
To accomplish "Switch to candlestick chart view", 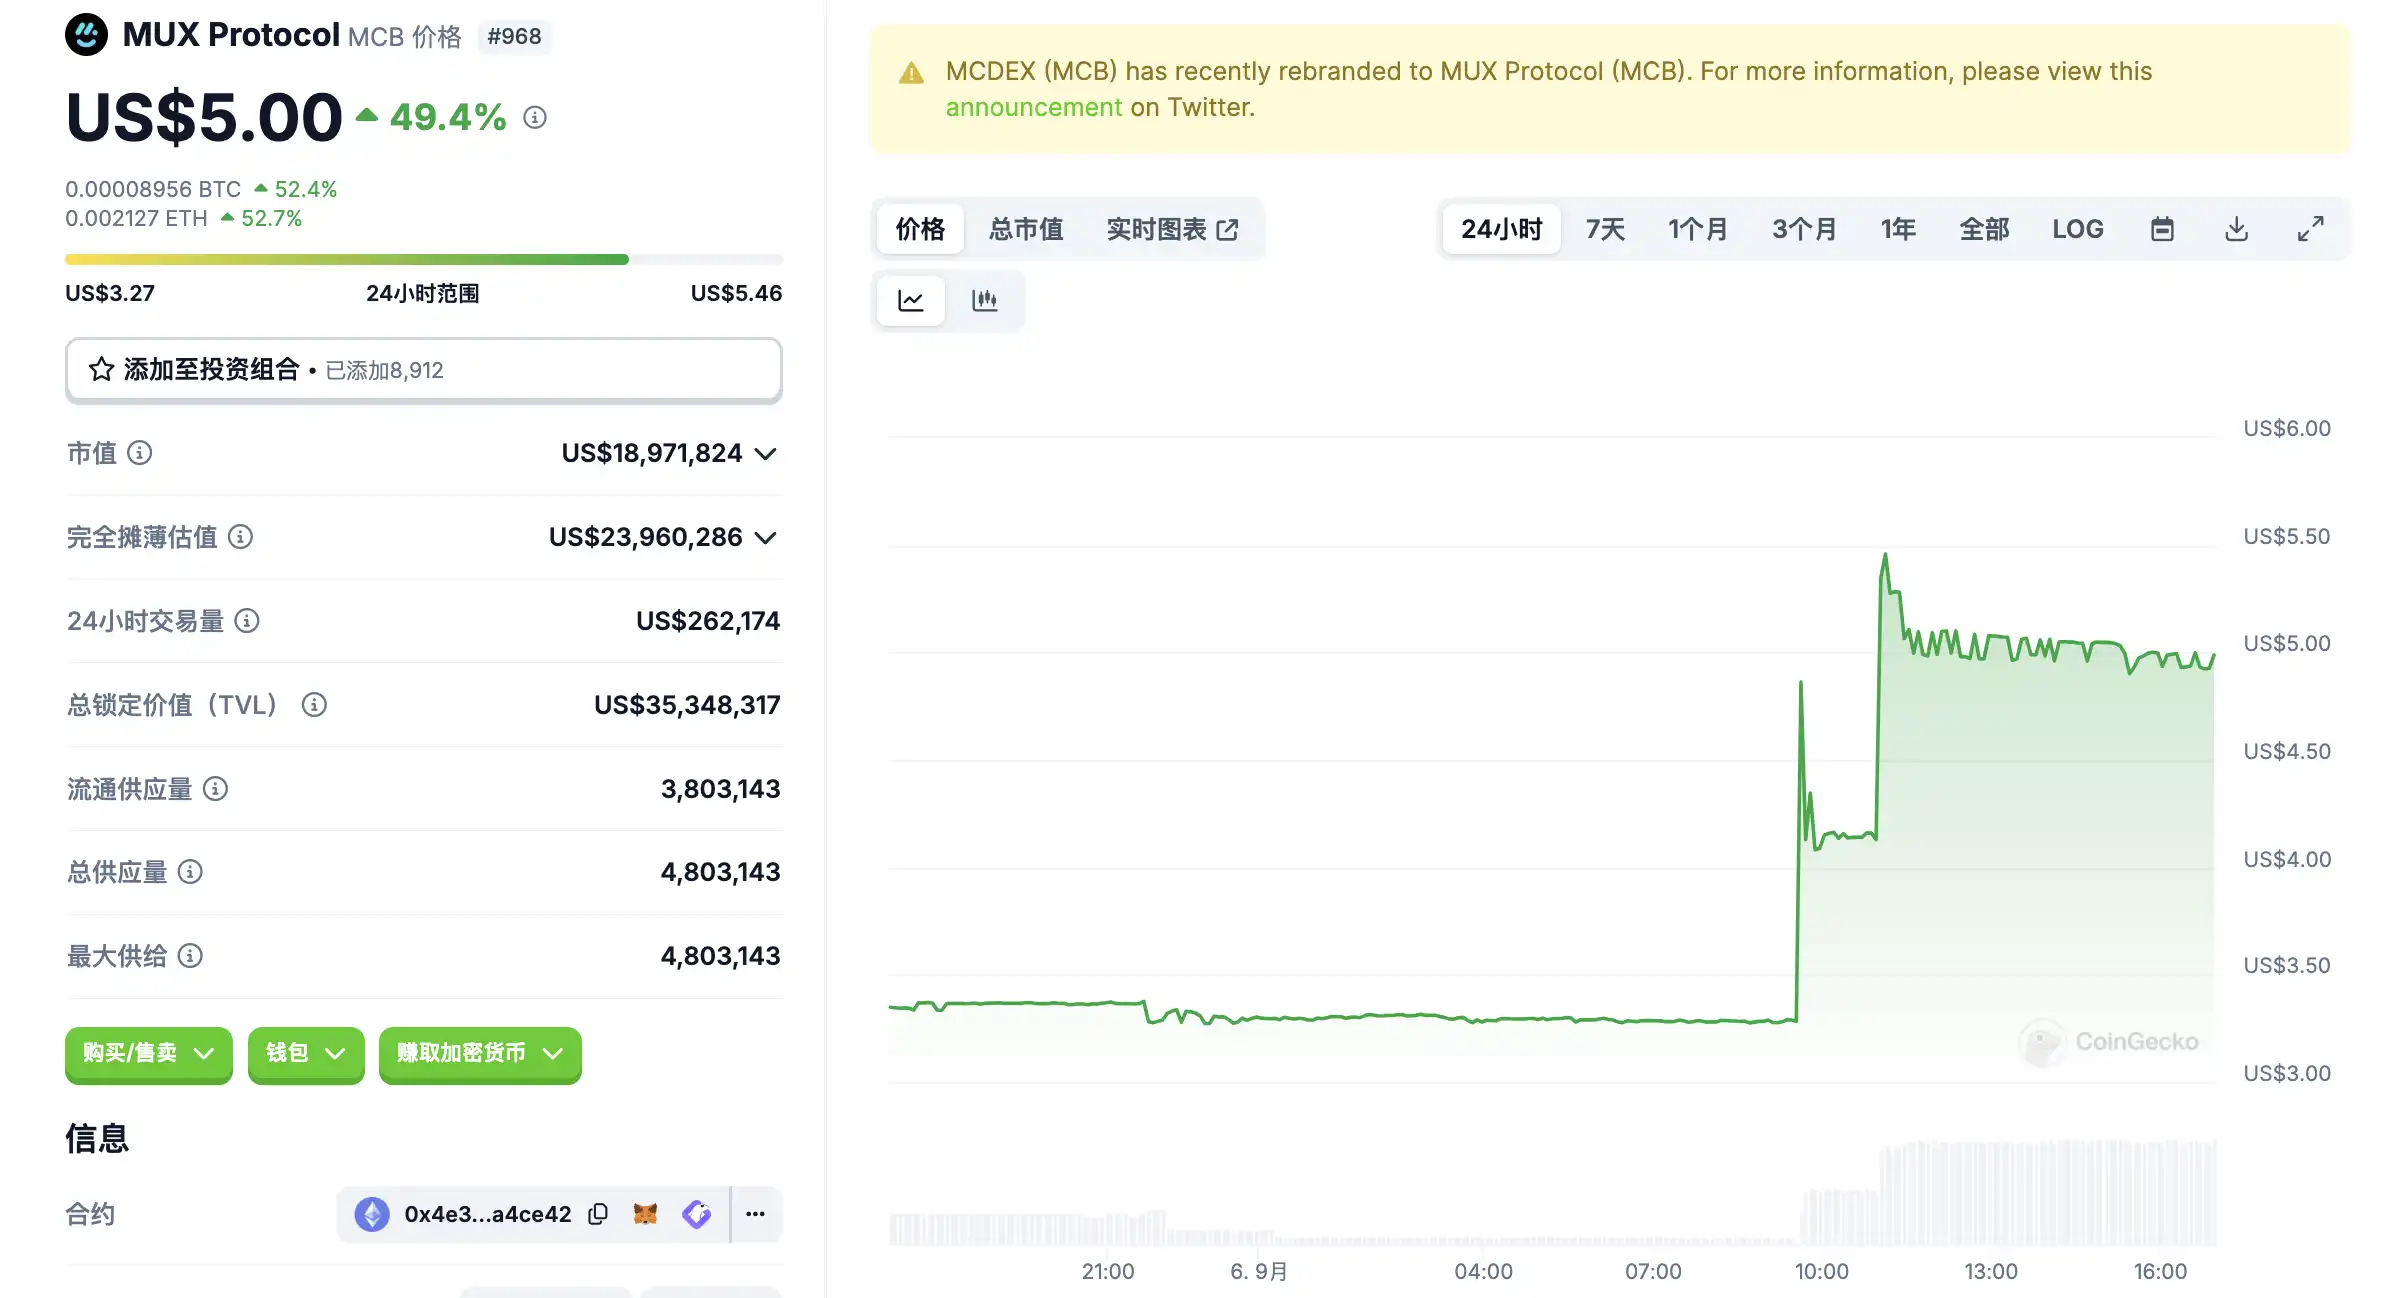I will tap(984, 300).
